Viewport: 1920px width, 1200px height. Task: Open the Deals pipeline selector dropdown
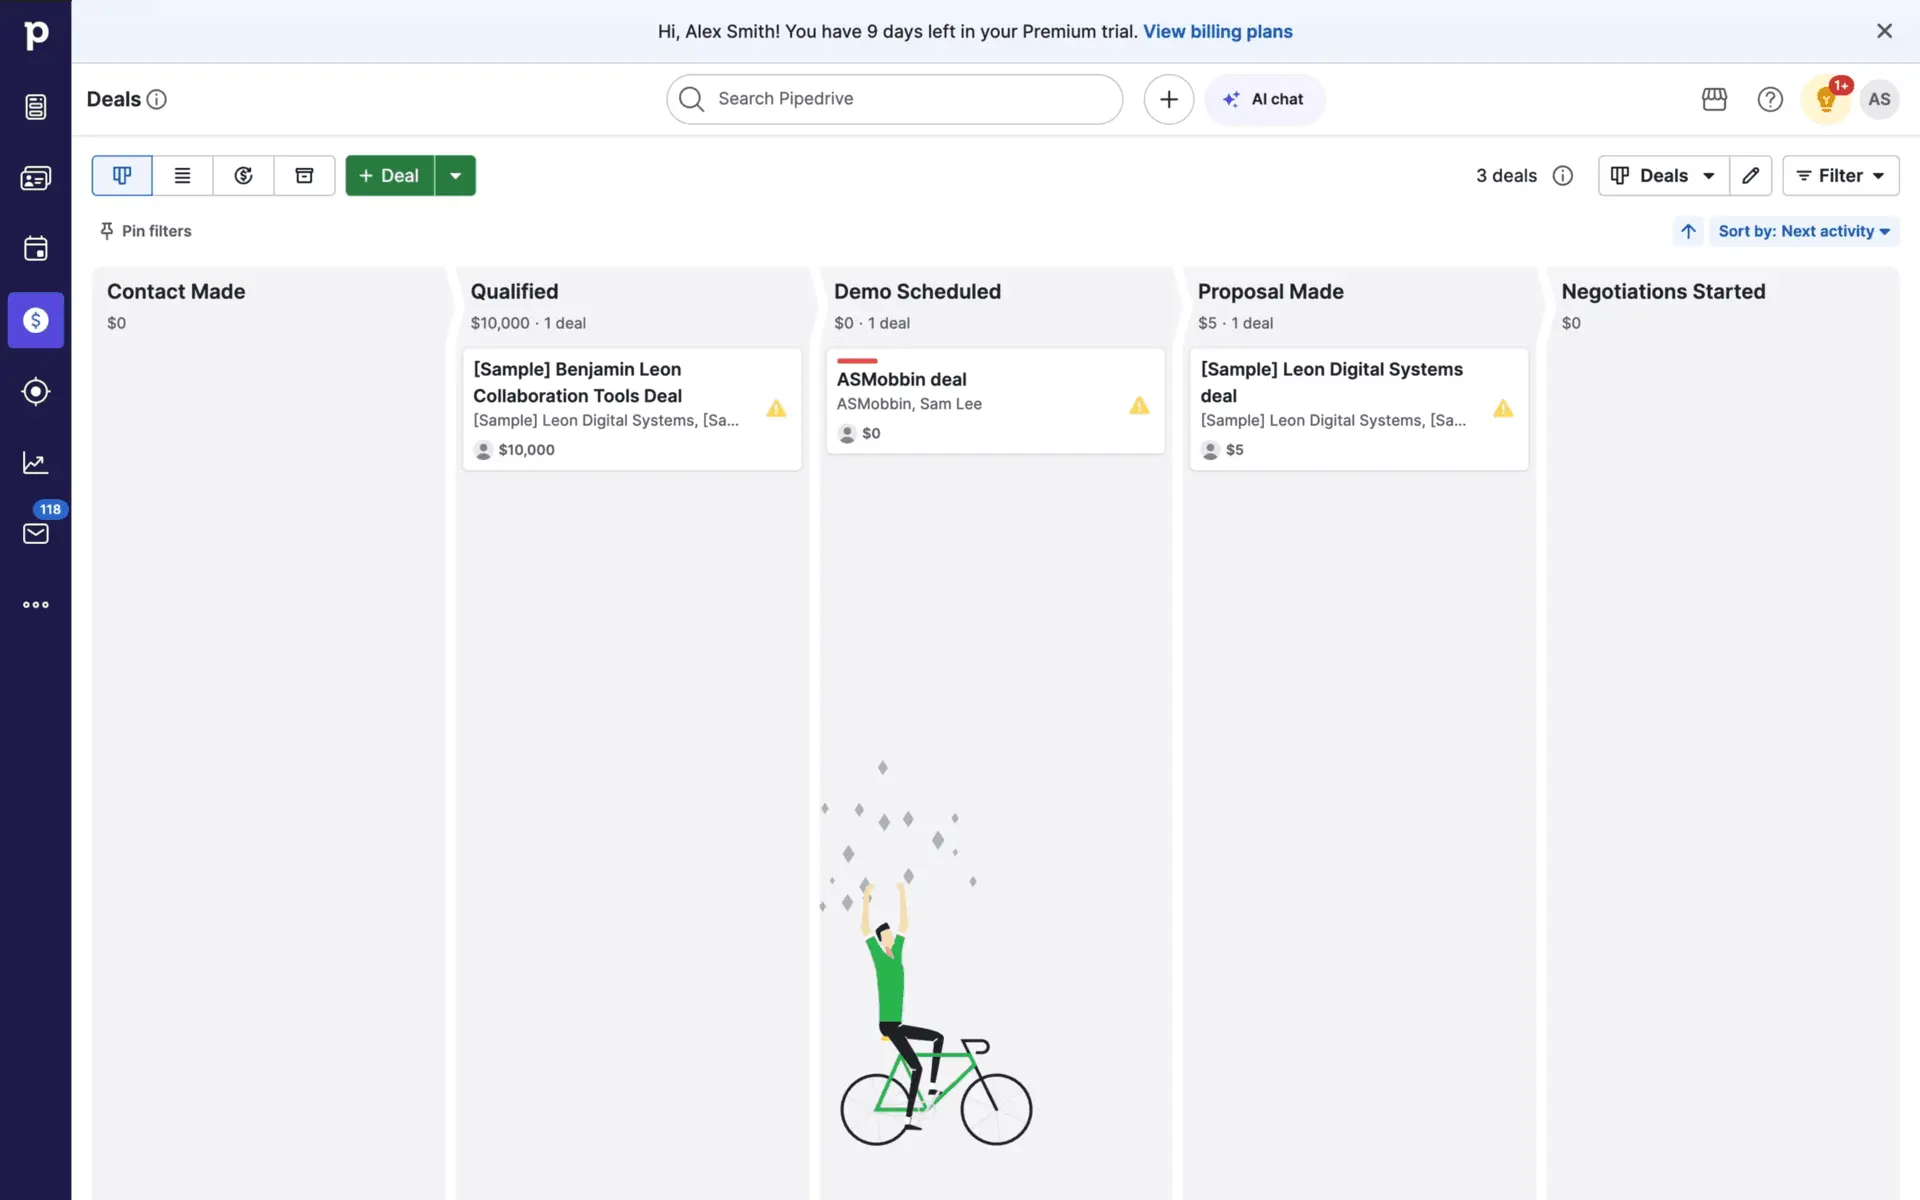1663,176
